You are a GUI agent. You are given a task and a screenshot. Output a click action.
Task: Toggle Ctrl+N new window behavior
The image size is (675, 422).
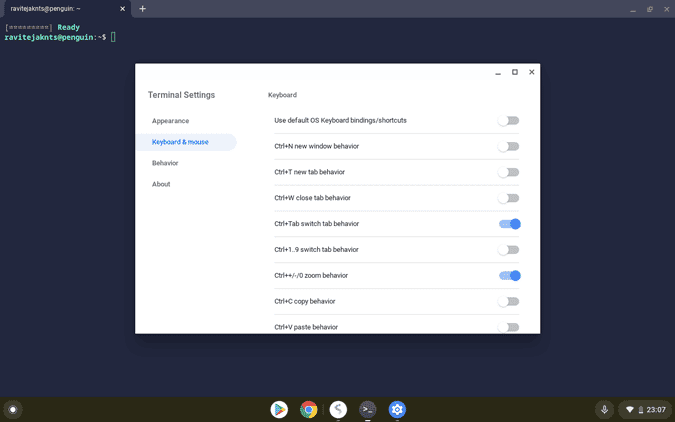point(509,147)
